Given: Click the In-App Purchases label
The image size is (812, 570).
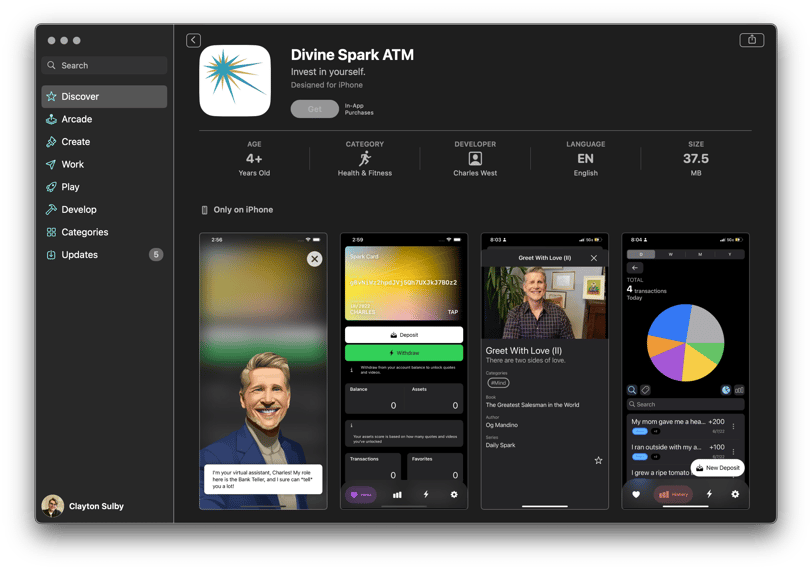Looking at the screenshot, I should click(x=359, y=109).
